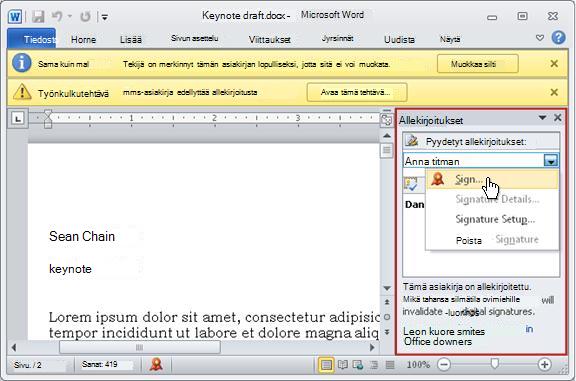576x381 pixels.
Task: Dismiss the Työnkulkutehtävä message bar
Action: click(x=554, y=92)
